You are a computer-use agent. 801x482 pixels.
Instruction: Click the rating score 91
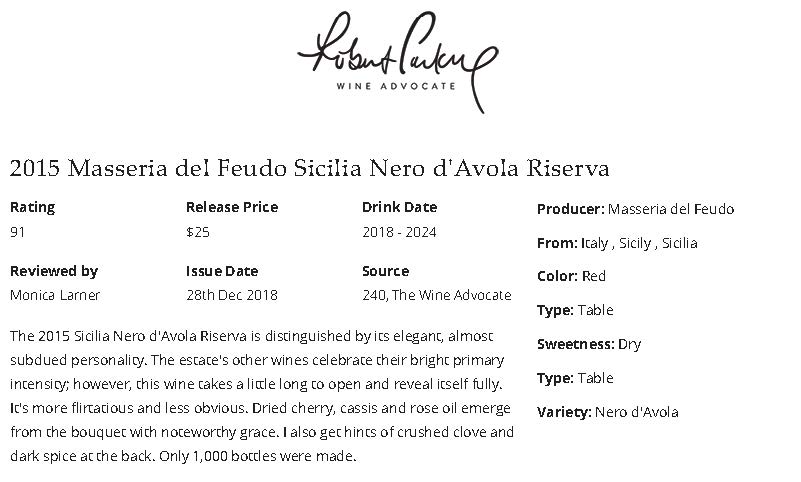[x=18, y=232]
